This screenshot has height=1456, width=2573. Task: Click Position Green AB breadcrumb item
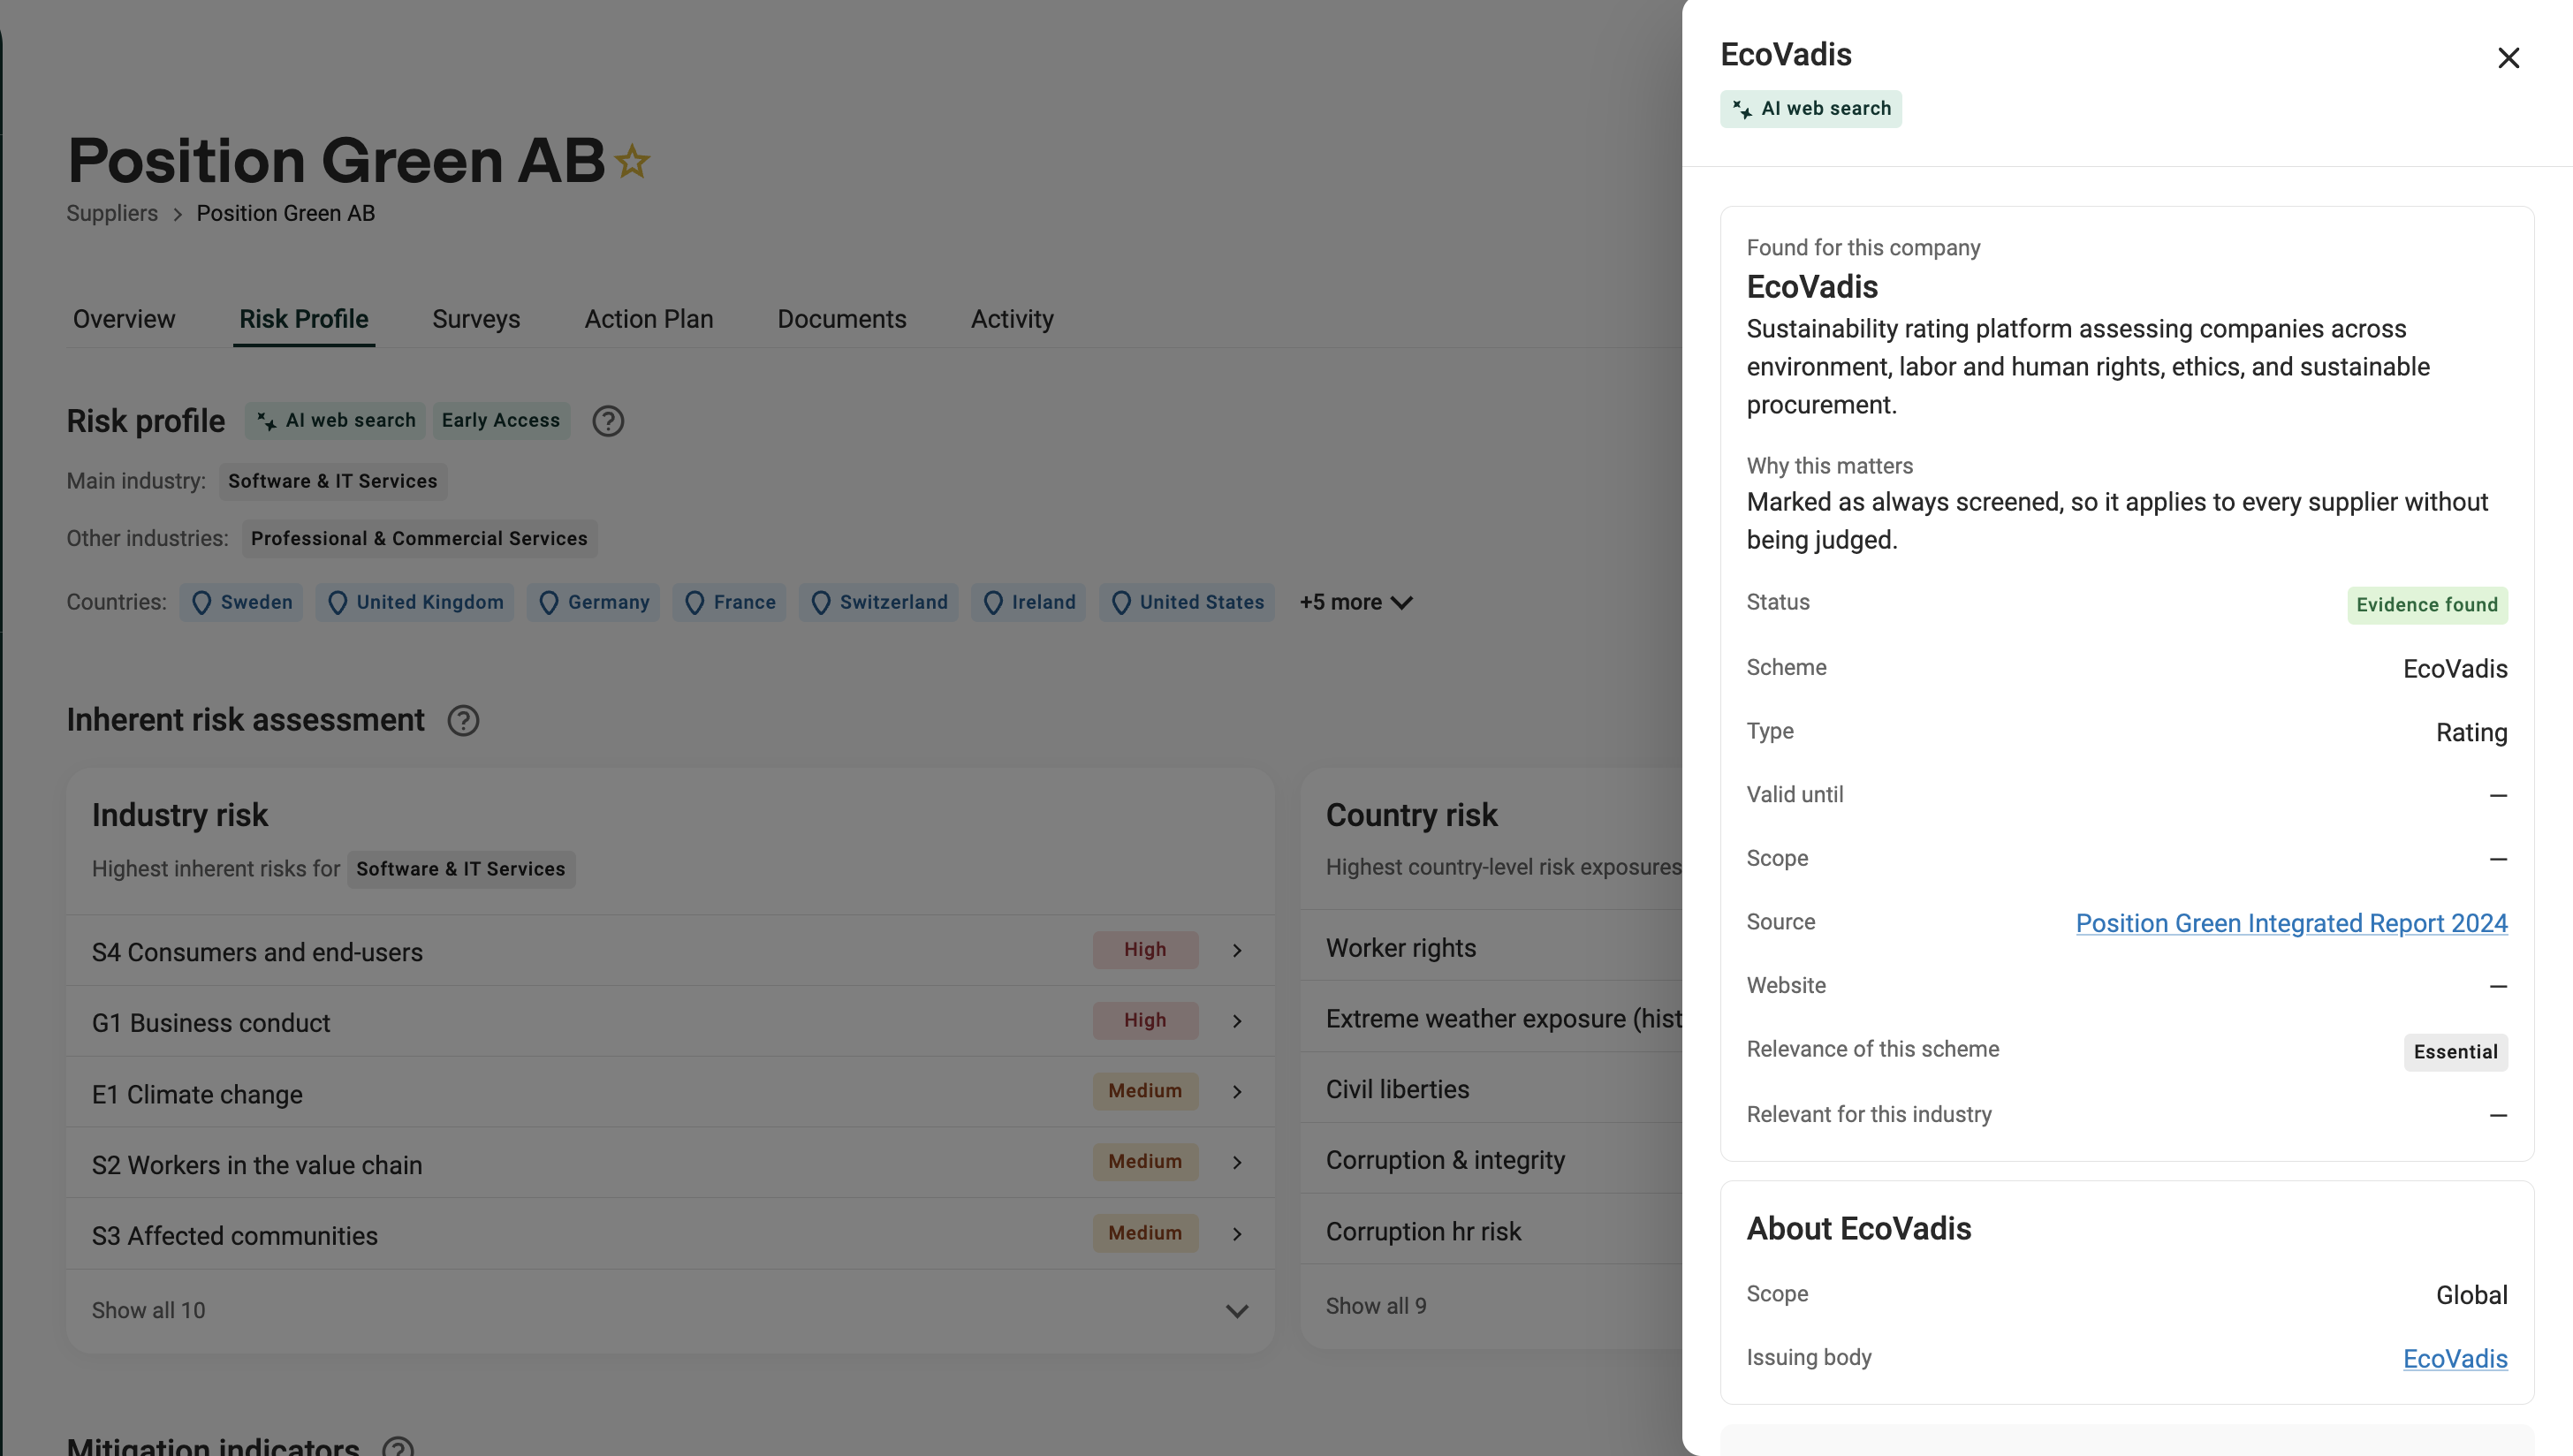[x=286, y=214]
